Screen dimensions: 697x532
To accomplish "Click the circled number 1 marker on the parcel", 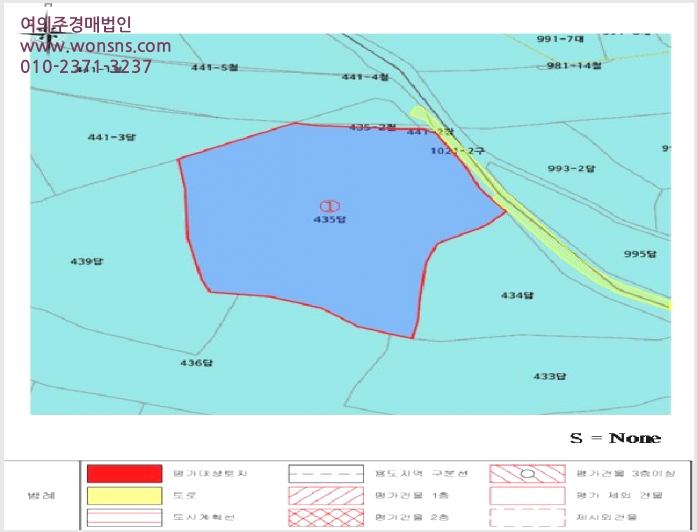I will [x=329, y=206].
